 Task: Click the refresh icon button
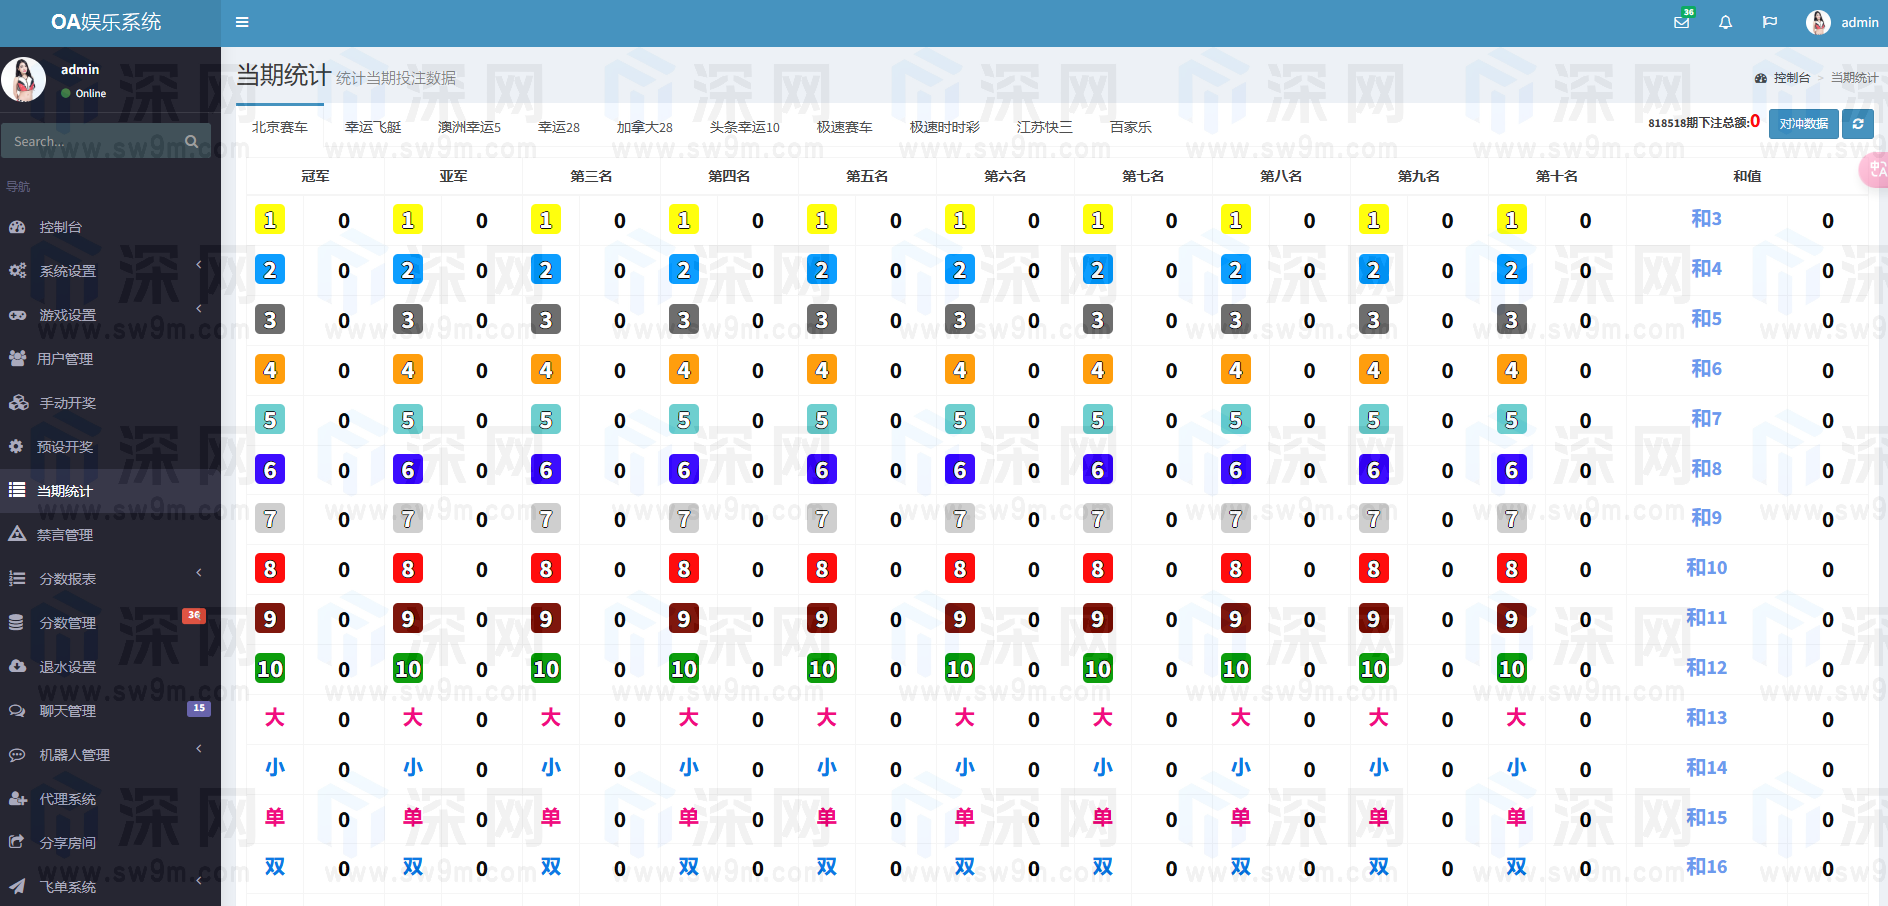tap(1858, 124)
